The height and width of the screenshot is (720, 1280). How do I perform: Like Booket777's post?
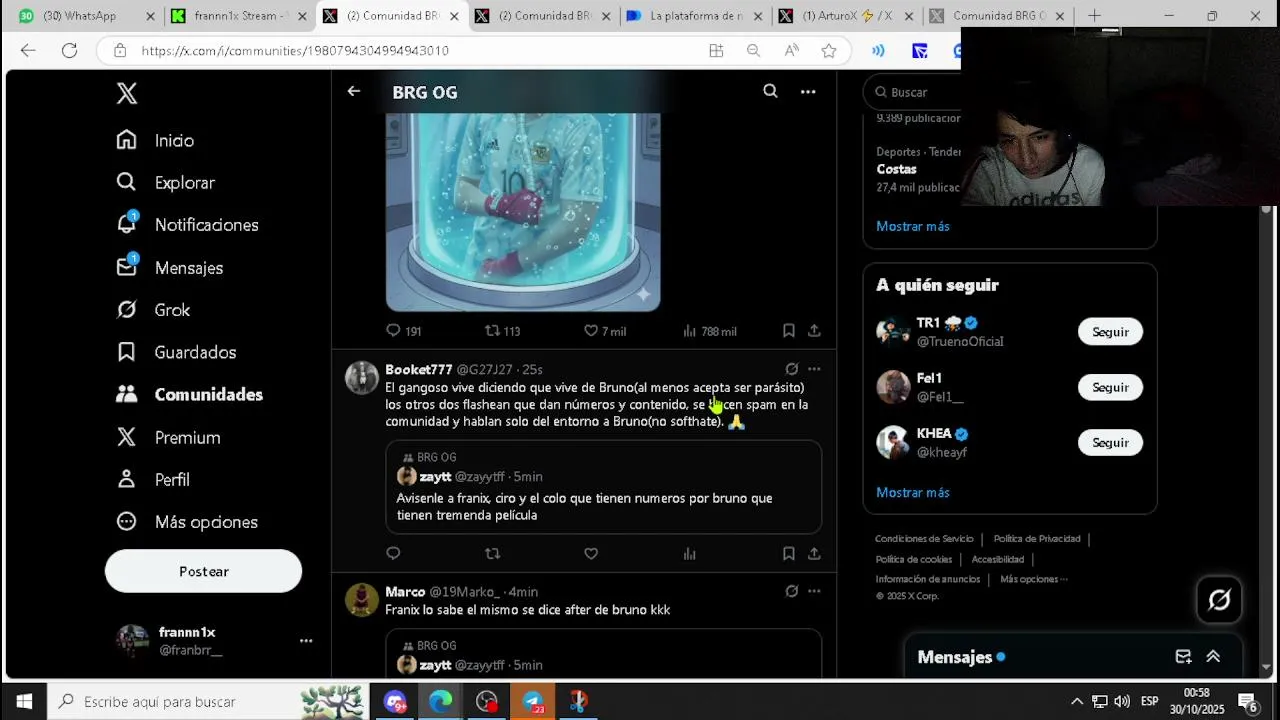591,553
